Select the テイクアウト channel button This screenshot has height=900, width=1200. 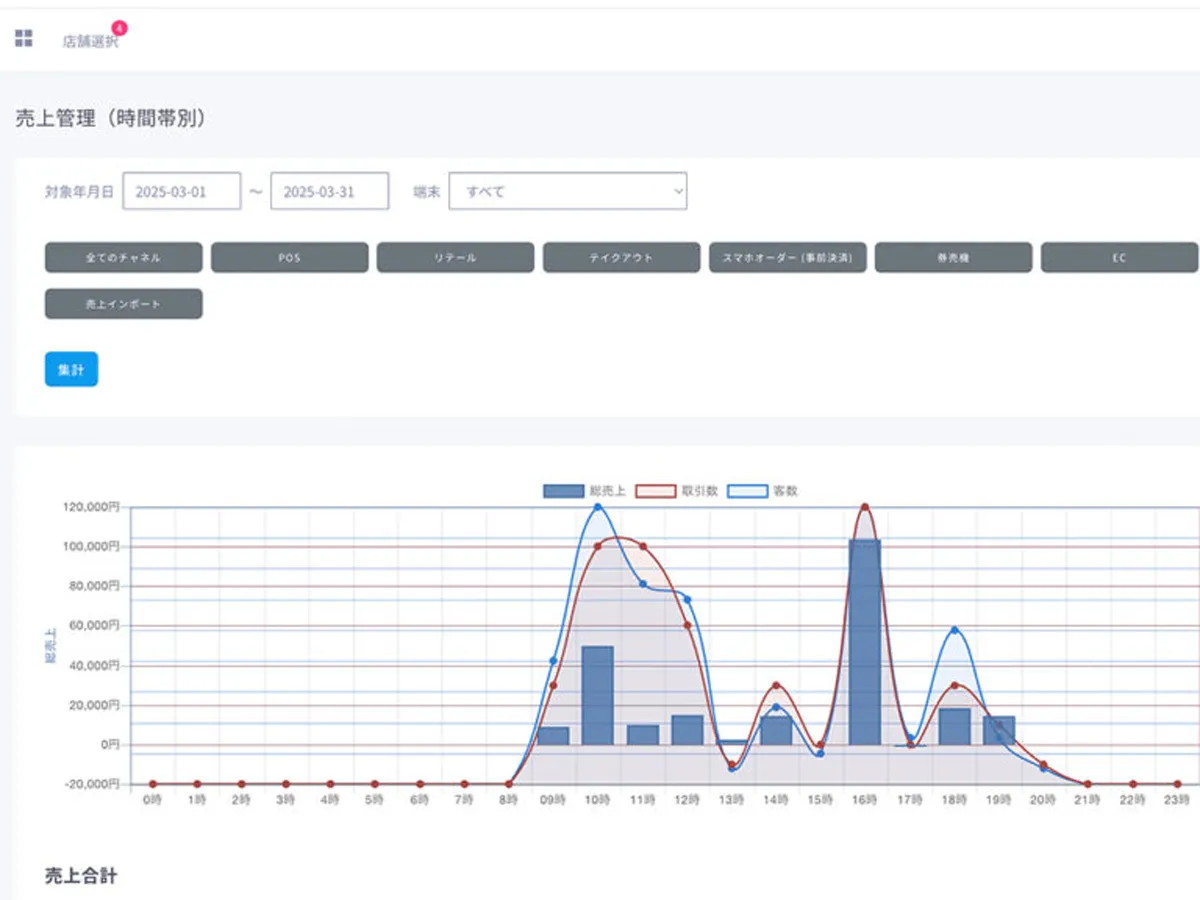(621, 257)
